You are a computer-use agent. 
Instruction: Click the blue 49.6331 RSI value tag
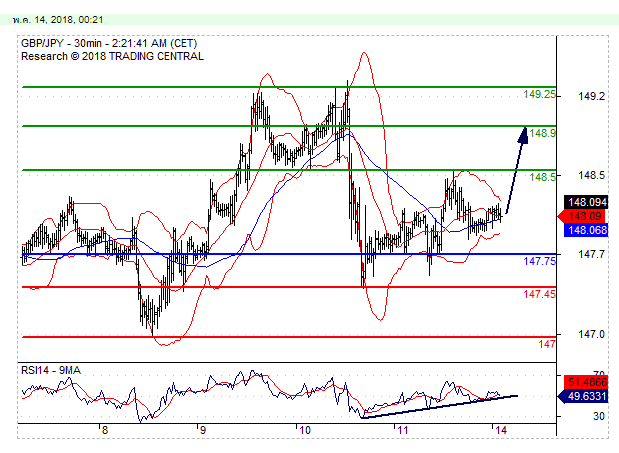(583, 396)
